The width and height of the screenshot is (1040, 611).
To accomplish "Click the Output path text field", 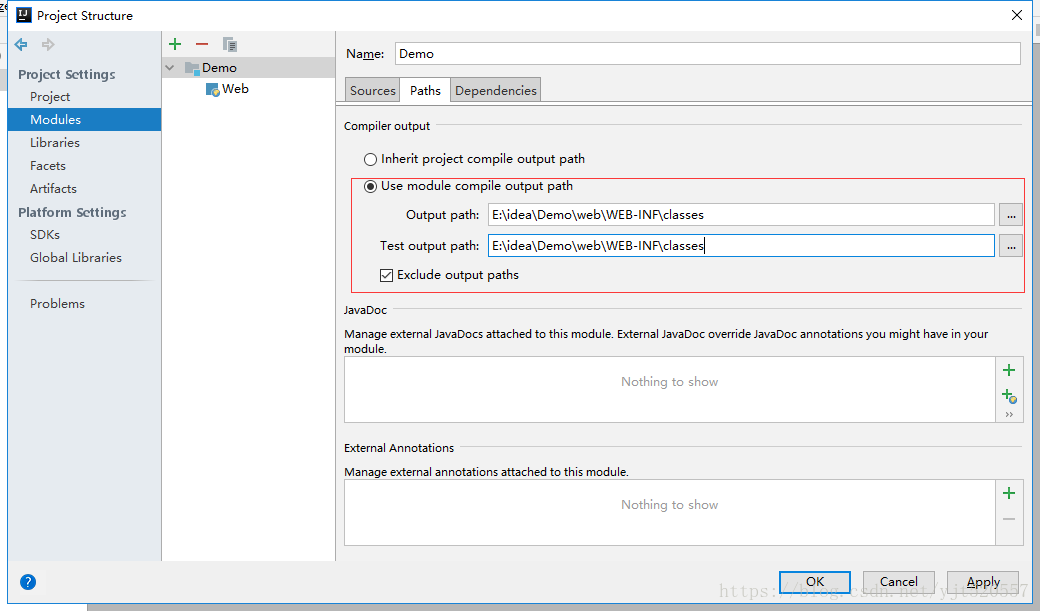I will [x=742, y=215].
